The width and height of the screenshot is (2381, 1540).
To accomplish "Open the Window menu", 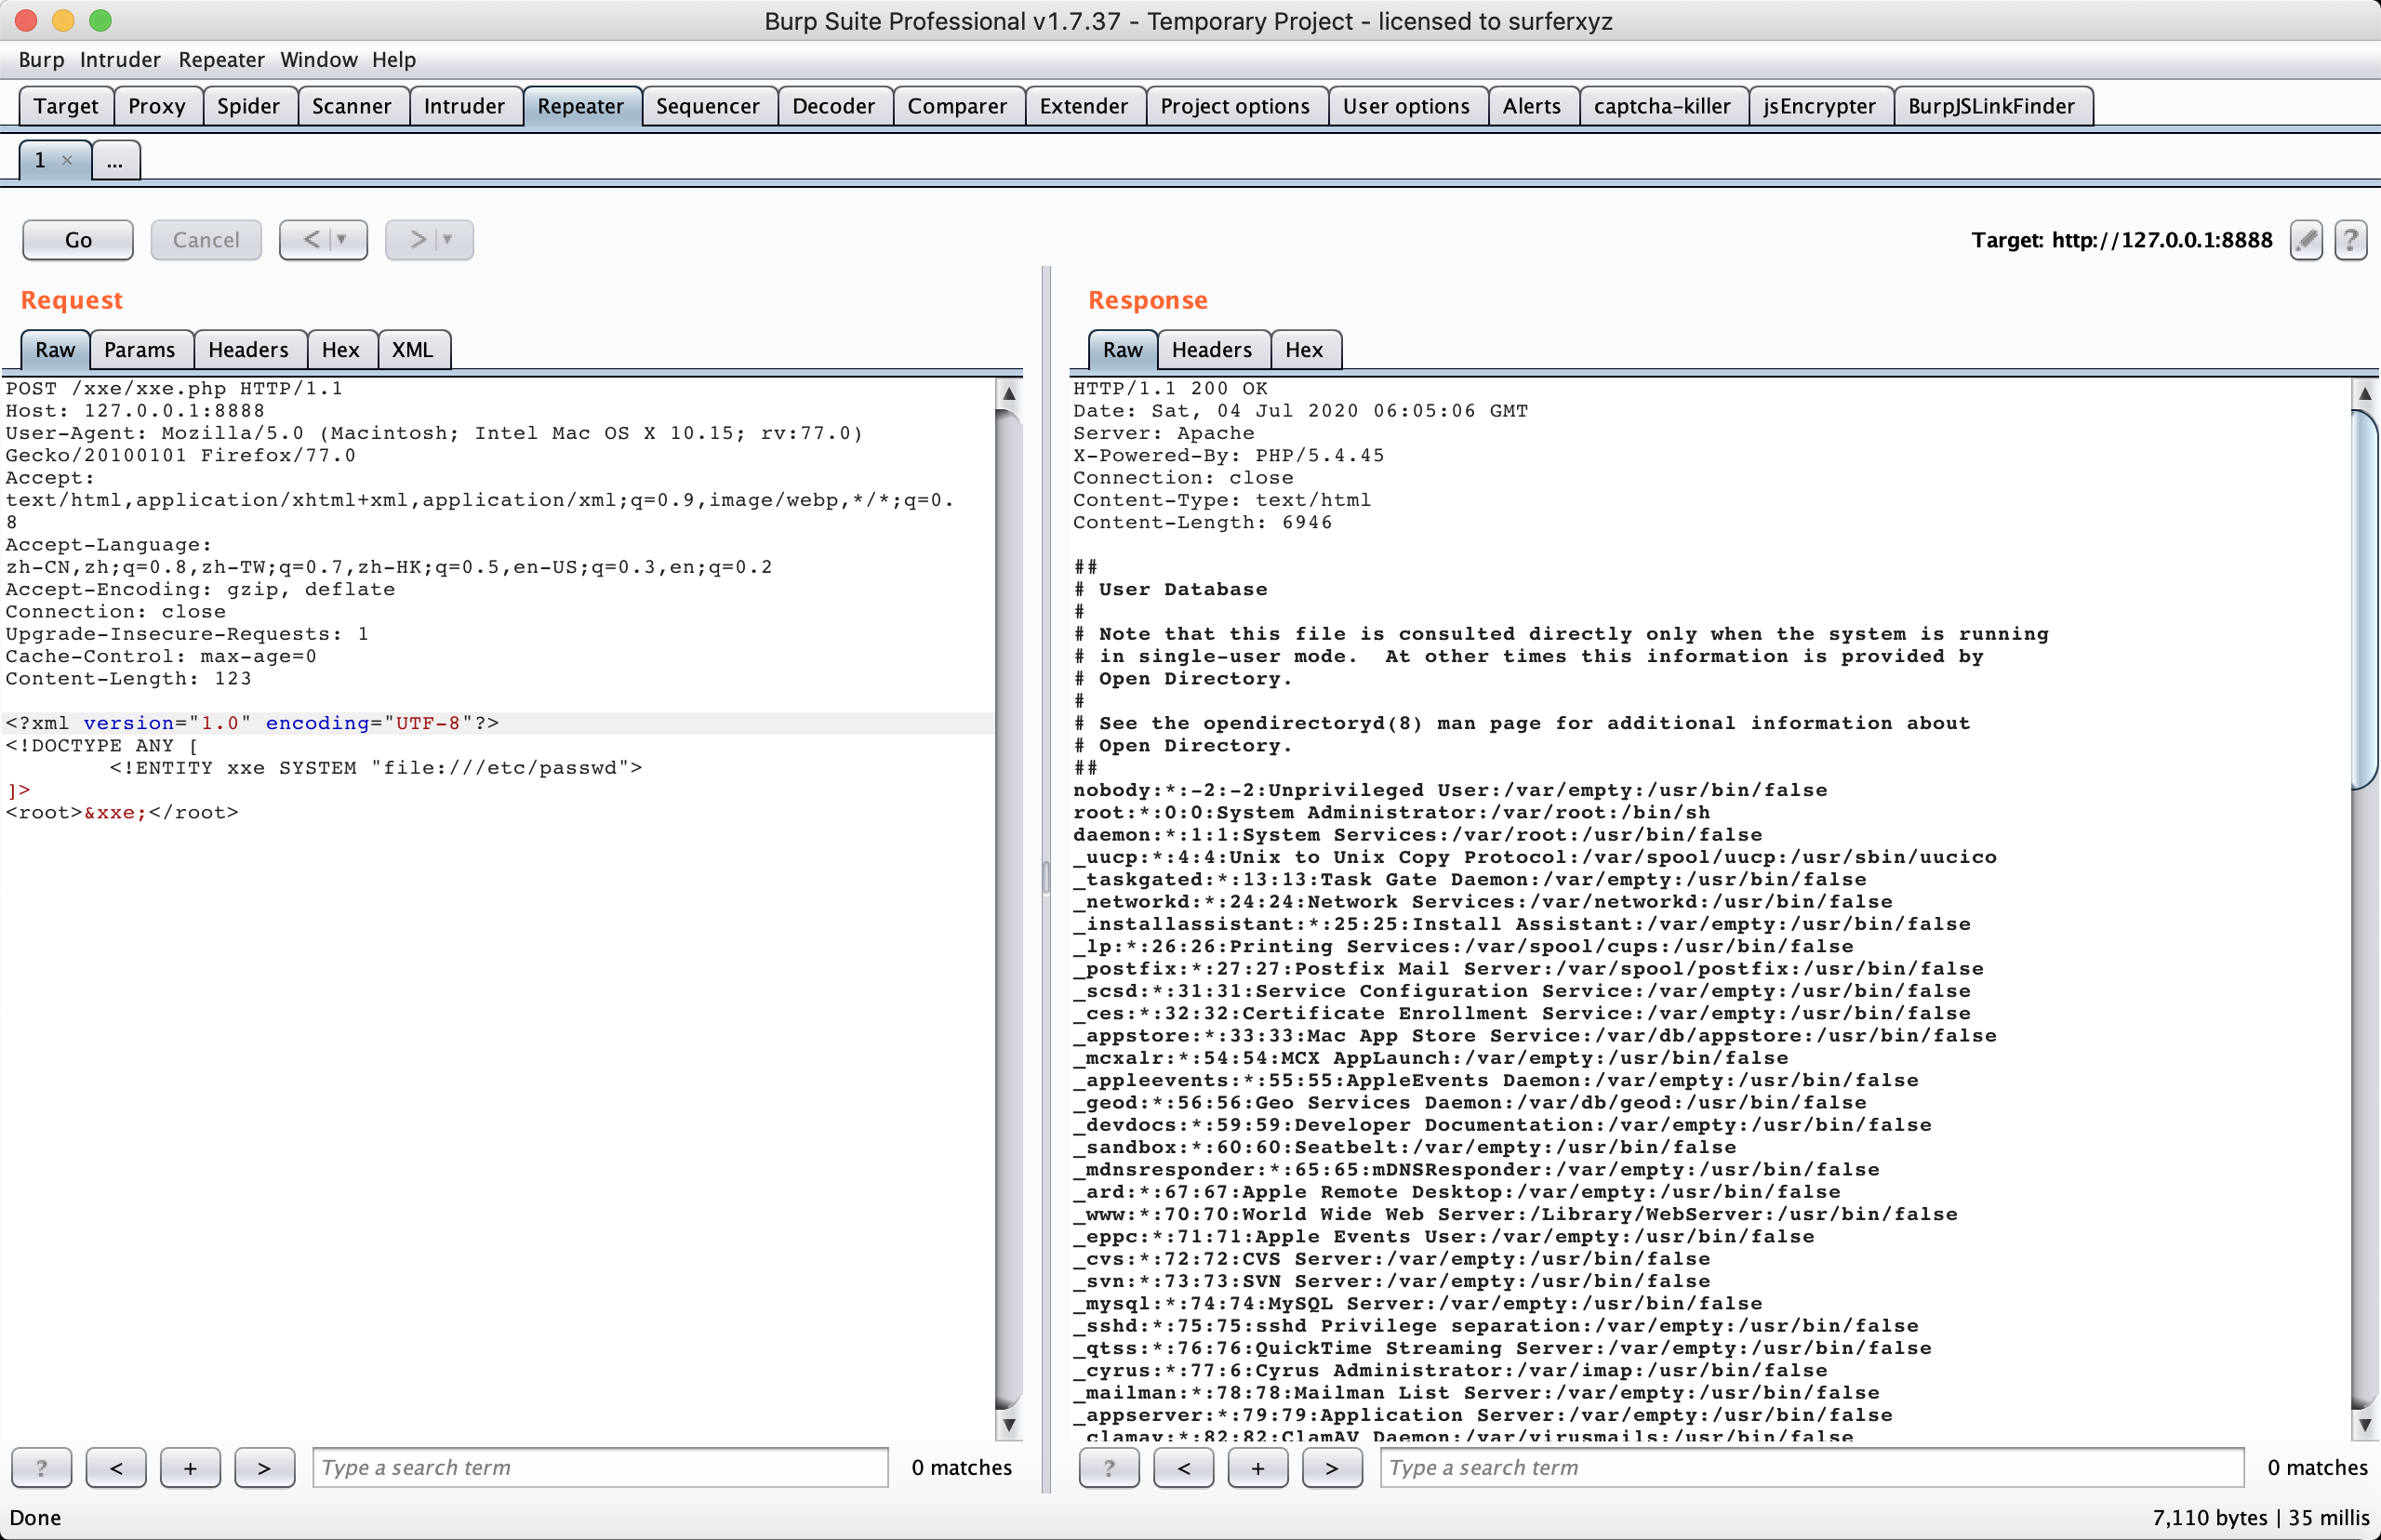I will (318, 60).
